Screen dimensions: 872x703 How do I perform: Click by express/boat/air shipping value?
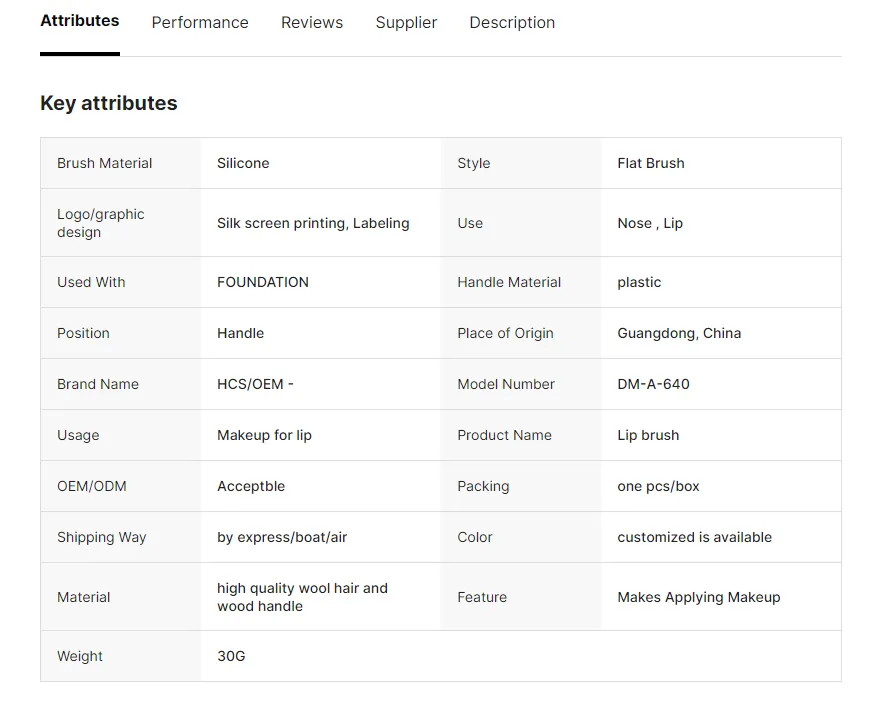pos(282,537)
